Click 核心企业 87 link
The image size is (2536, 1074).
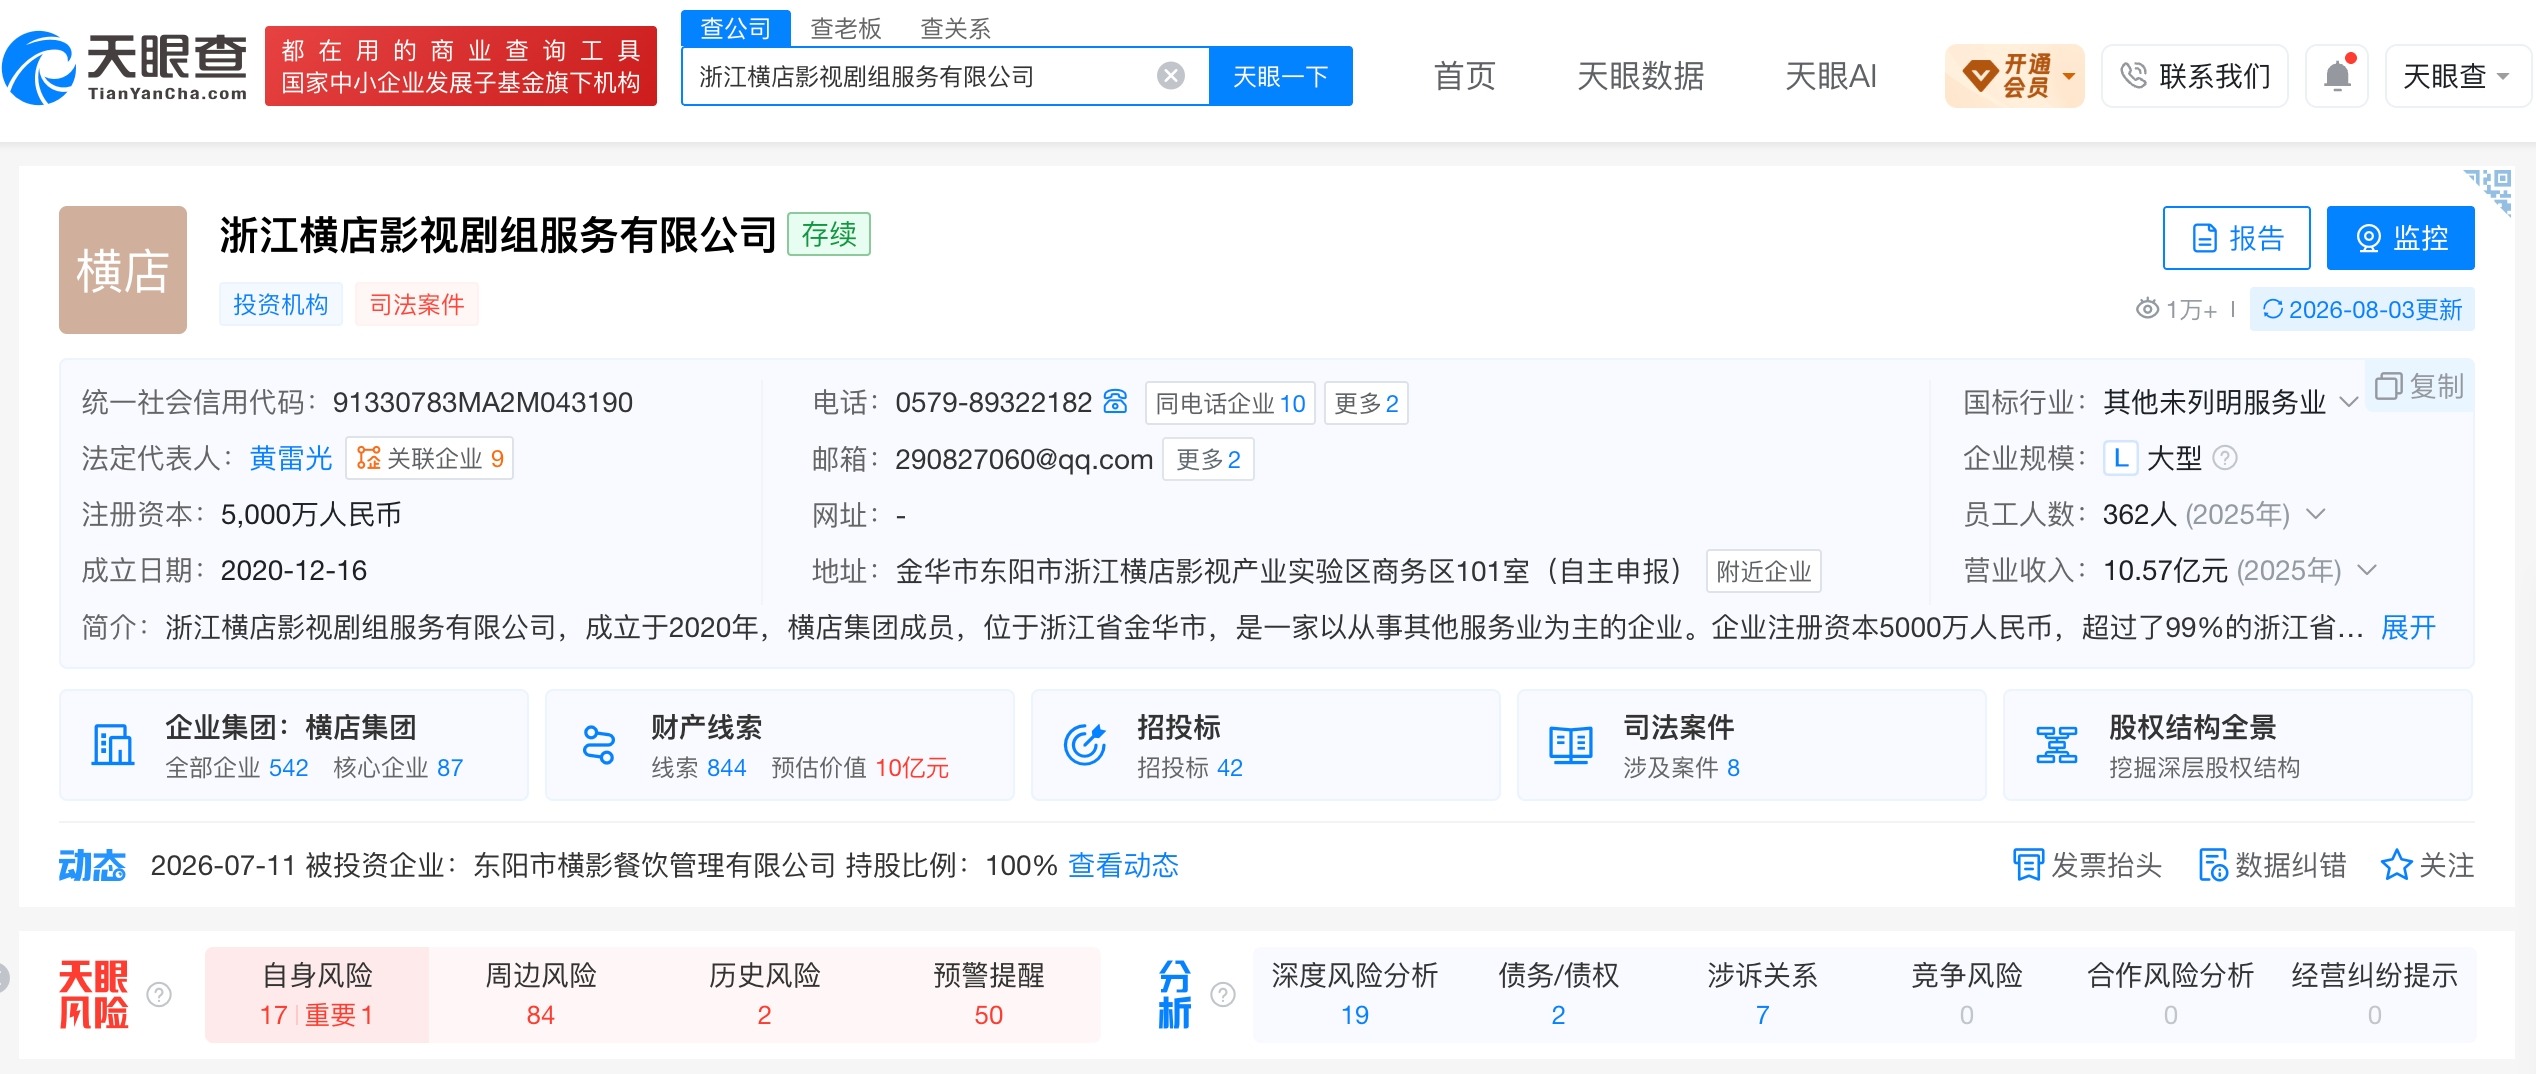pyautogui.click(x=398, y=767)
